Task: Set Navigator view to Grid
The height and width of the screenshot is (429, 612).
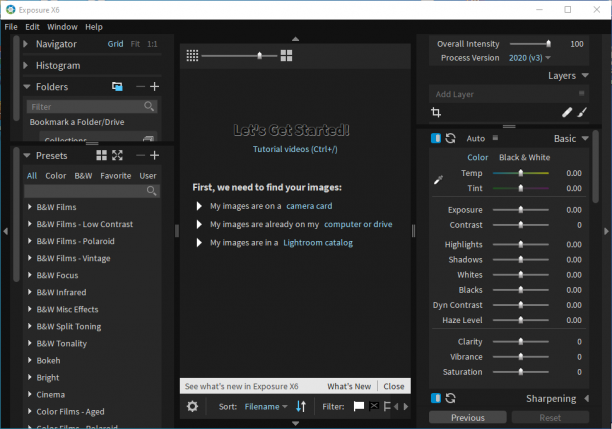Action: coord(116,44)
